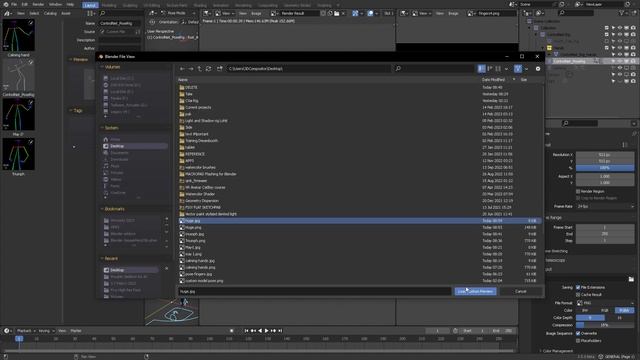This screenshot has height=360, width=640.
Task: Open File View filter settings dropdown
Action: (x=526, y=69)
